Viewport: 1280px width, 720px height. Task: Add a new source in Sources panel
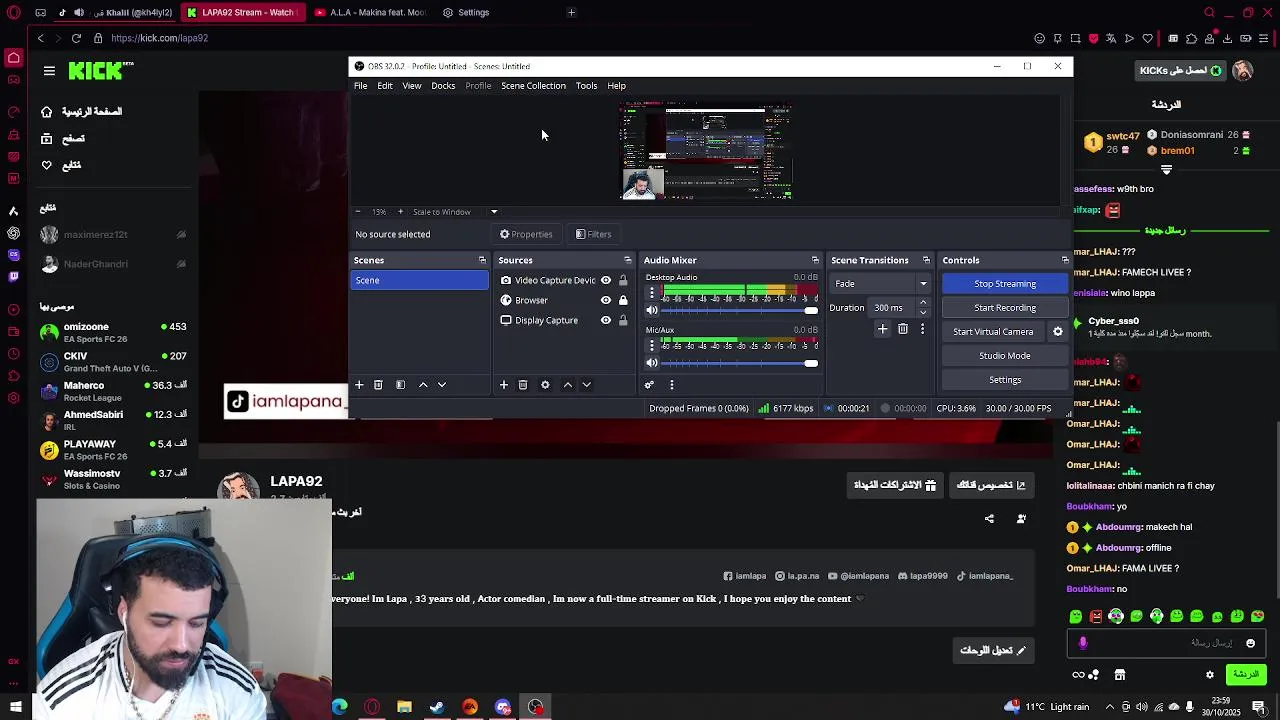point(504,385)
